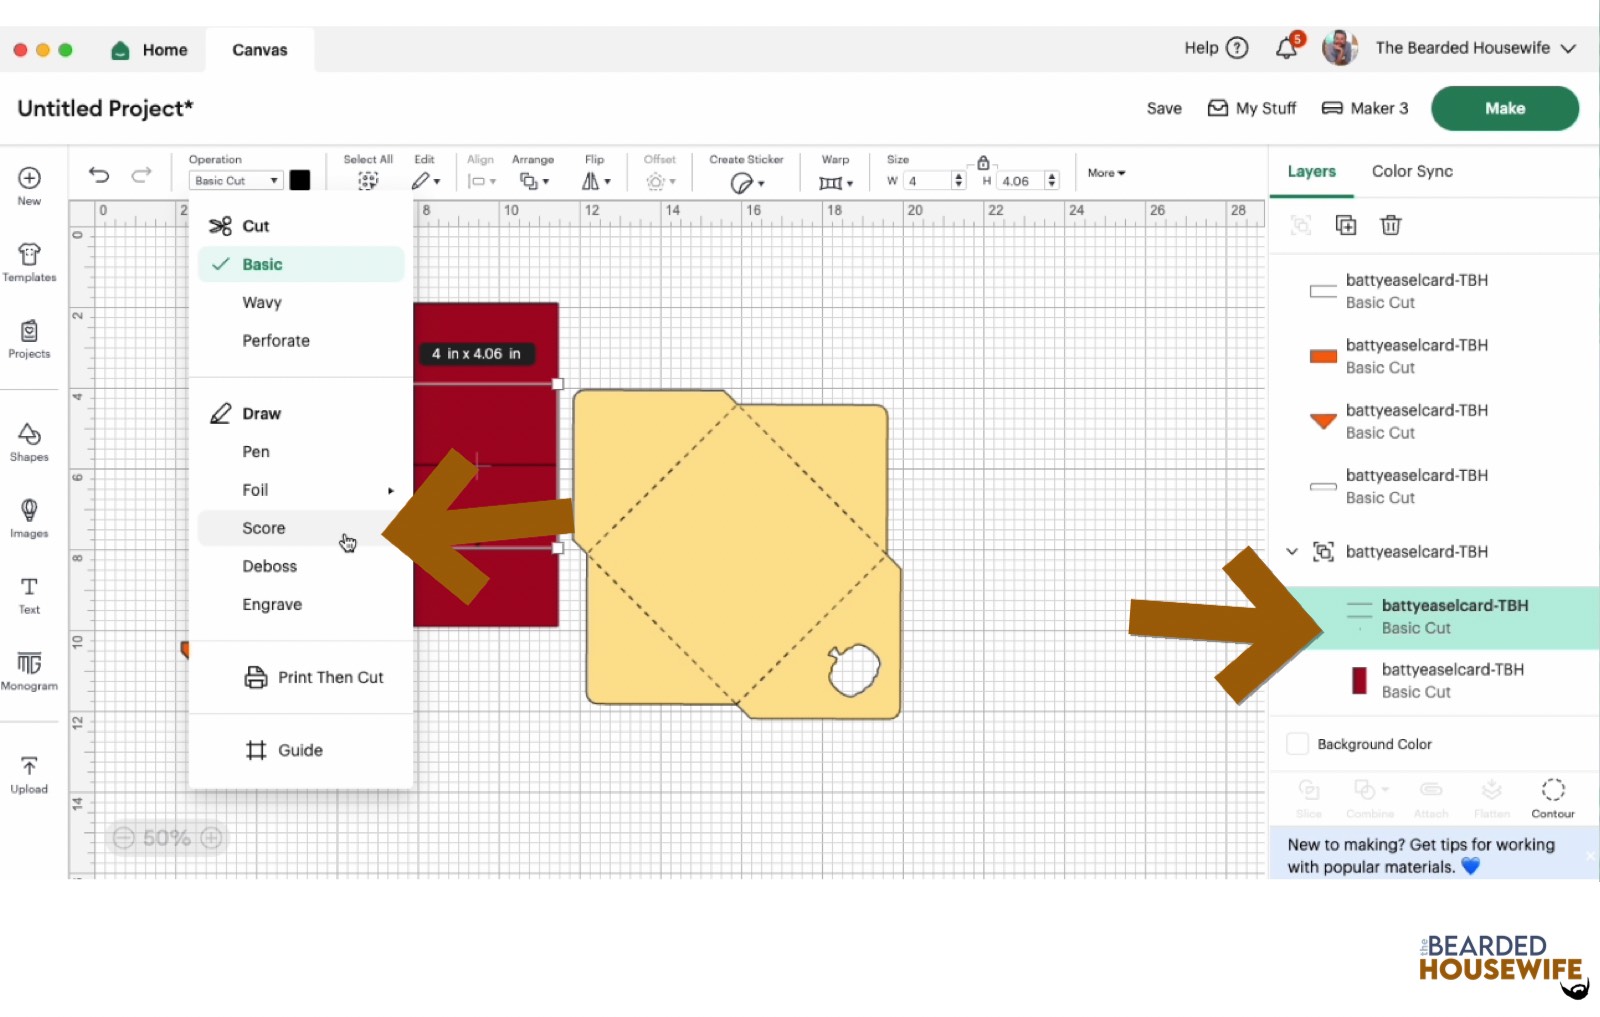Open the Operation dropdown

[x=236, y=181]
